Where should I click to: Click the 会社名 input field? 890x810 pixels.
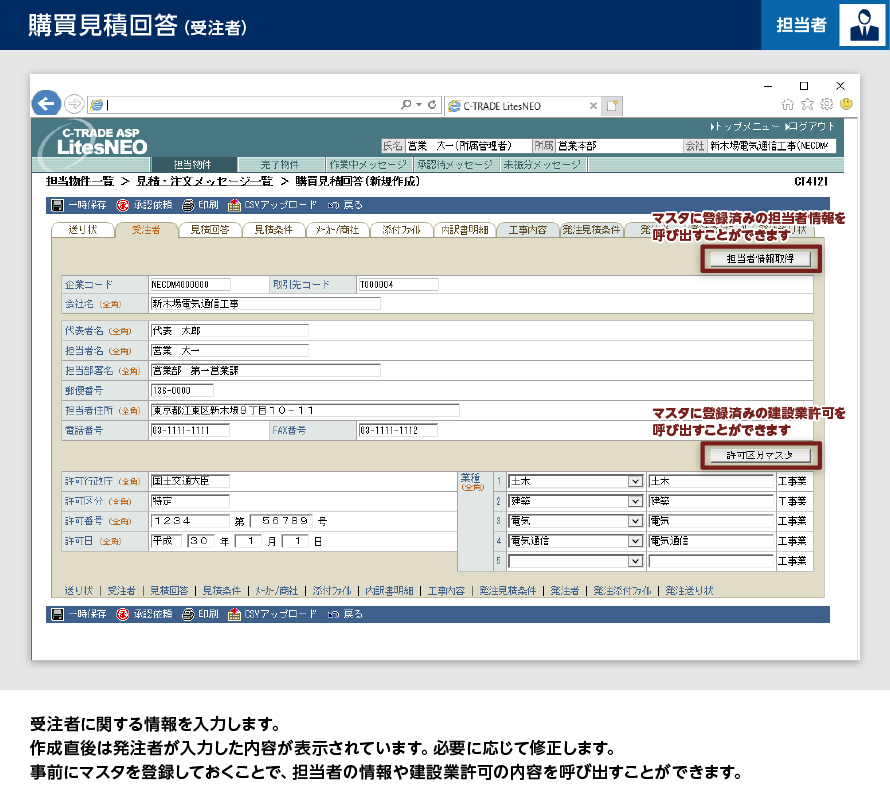[265, 304]
